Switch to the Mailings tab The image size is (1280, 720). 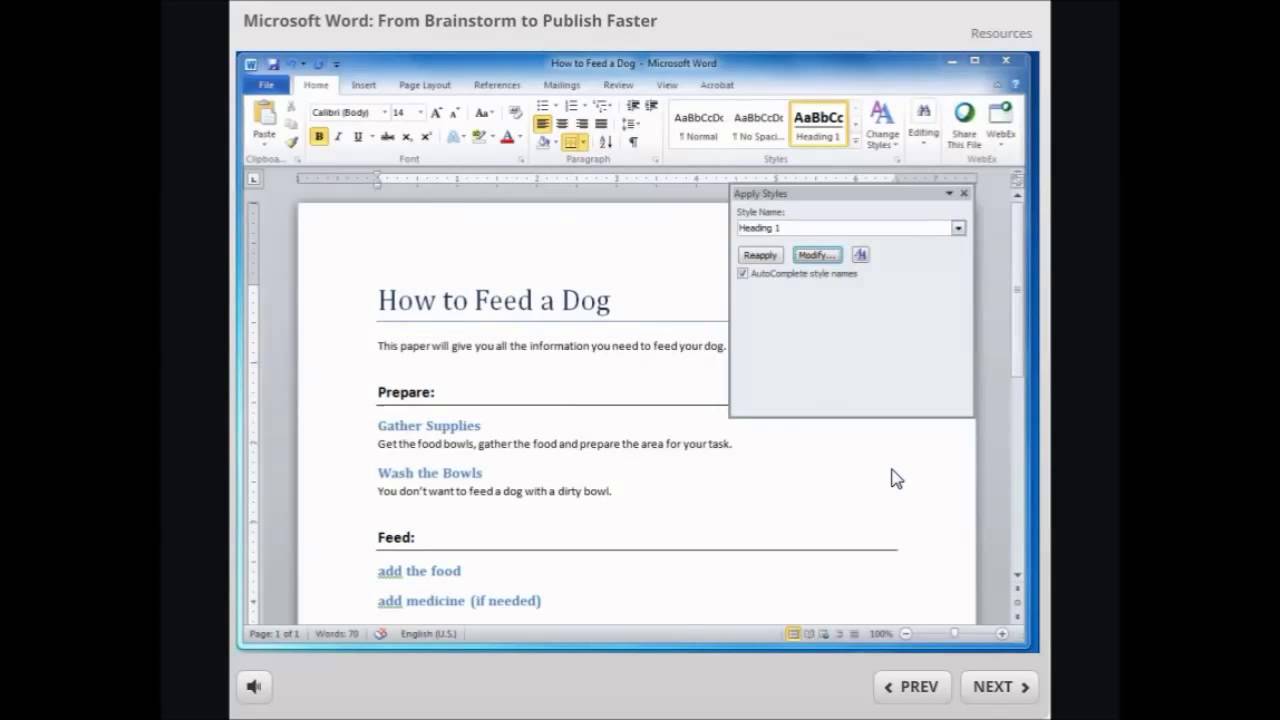click(562, 85)
